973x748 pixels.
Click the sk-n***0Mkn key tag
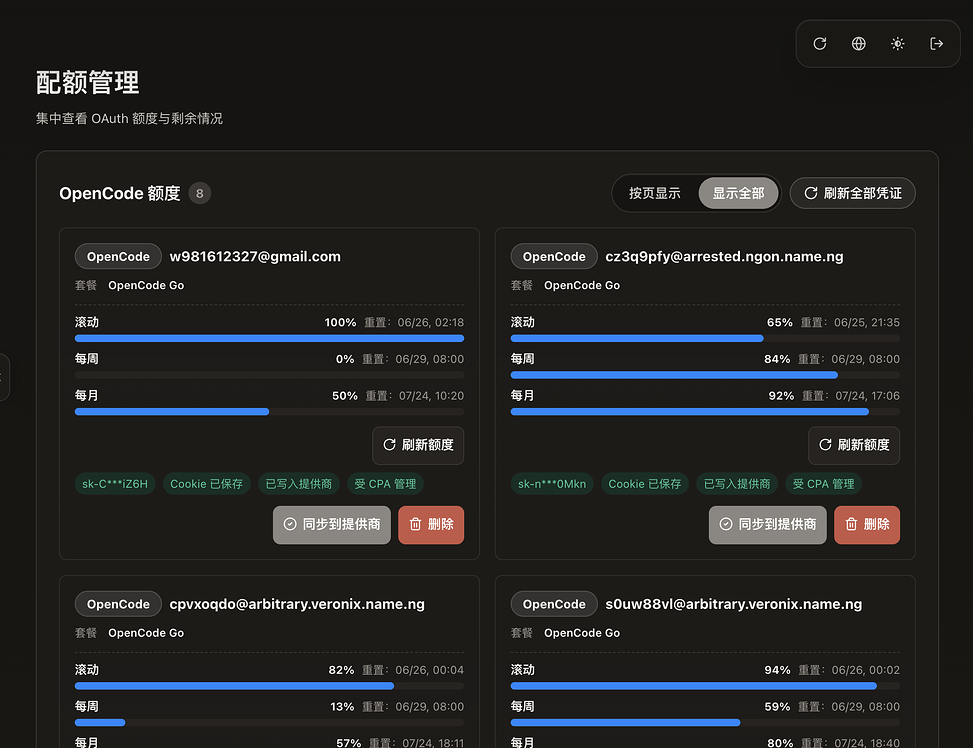pyautogui.click(x=552, y=484)
